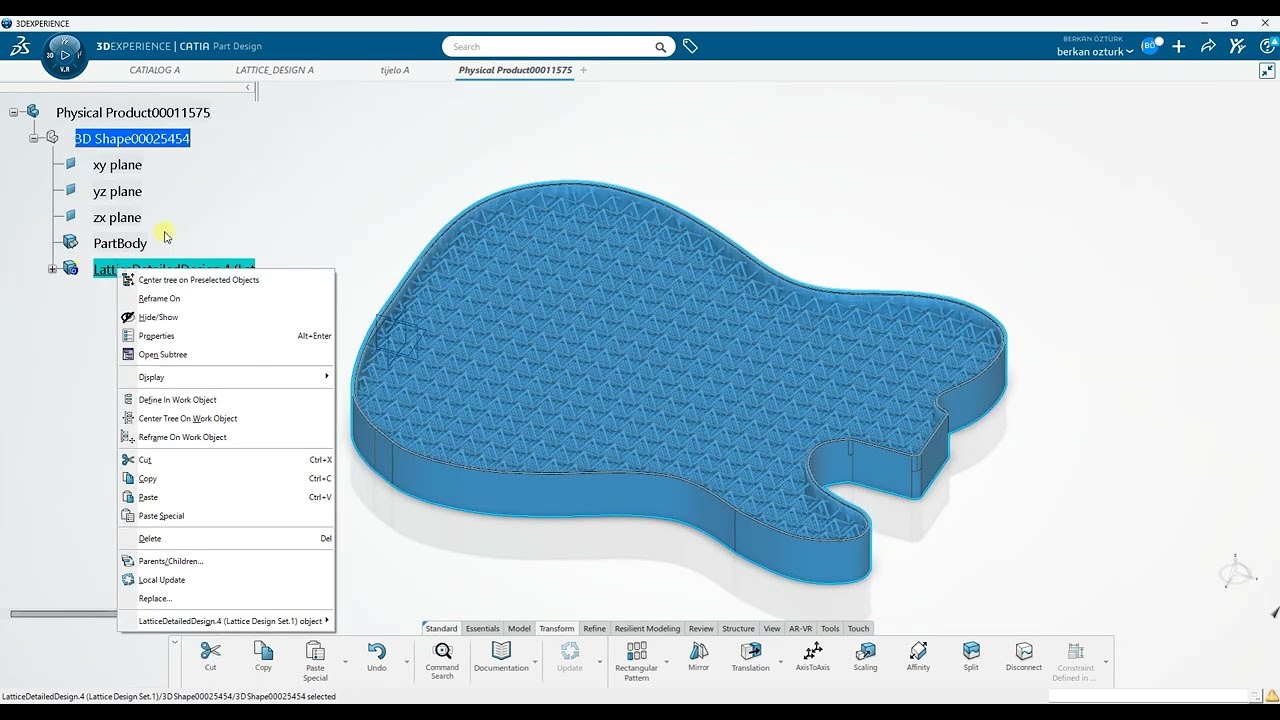Click the search magnifier icon
1280x720 pixels.
[x=661, y=47]
